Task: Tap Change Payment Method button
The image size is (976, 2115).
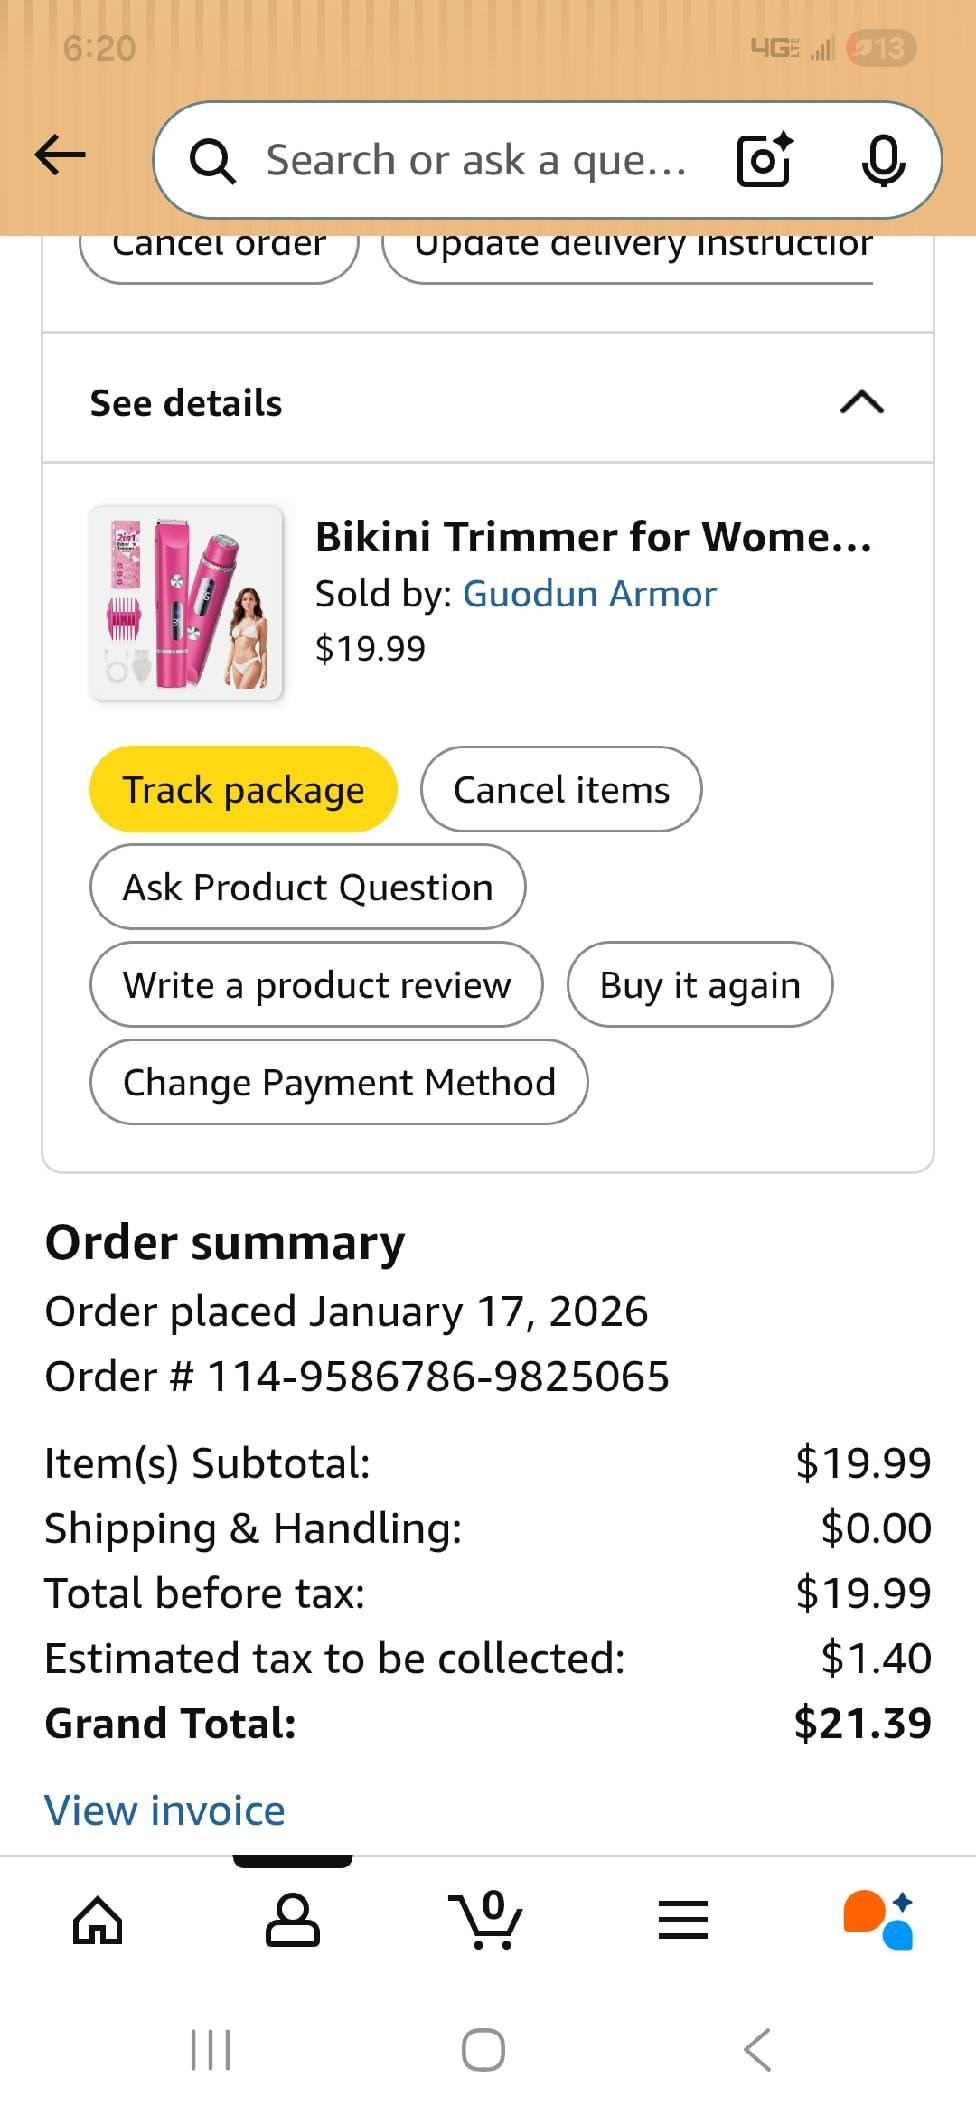Action: [339, 1082]
